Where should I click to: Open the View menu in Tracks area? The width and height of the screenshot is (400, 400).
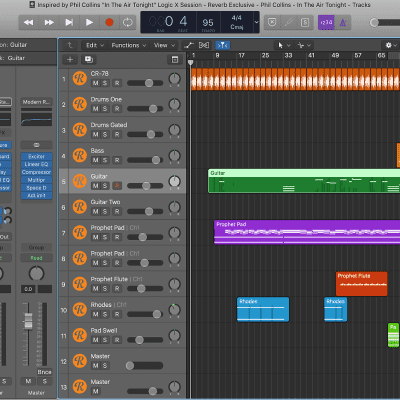[164, 45]
